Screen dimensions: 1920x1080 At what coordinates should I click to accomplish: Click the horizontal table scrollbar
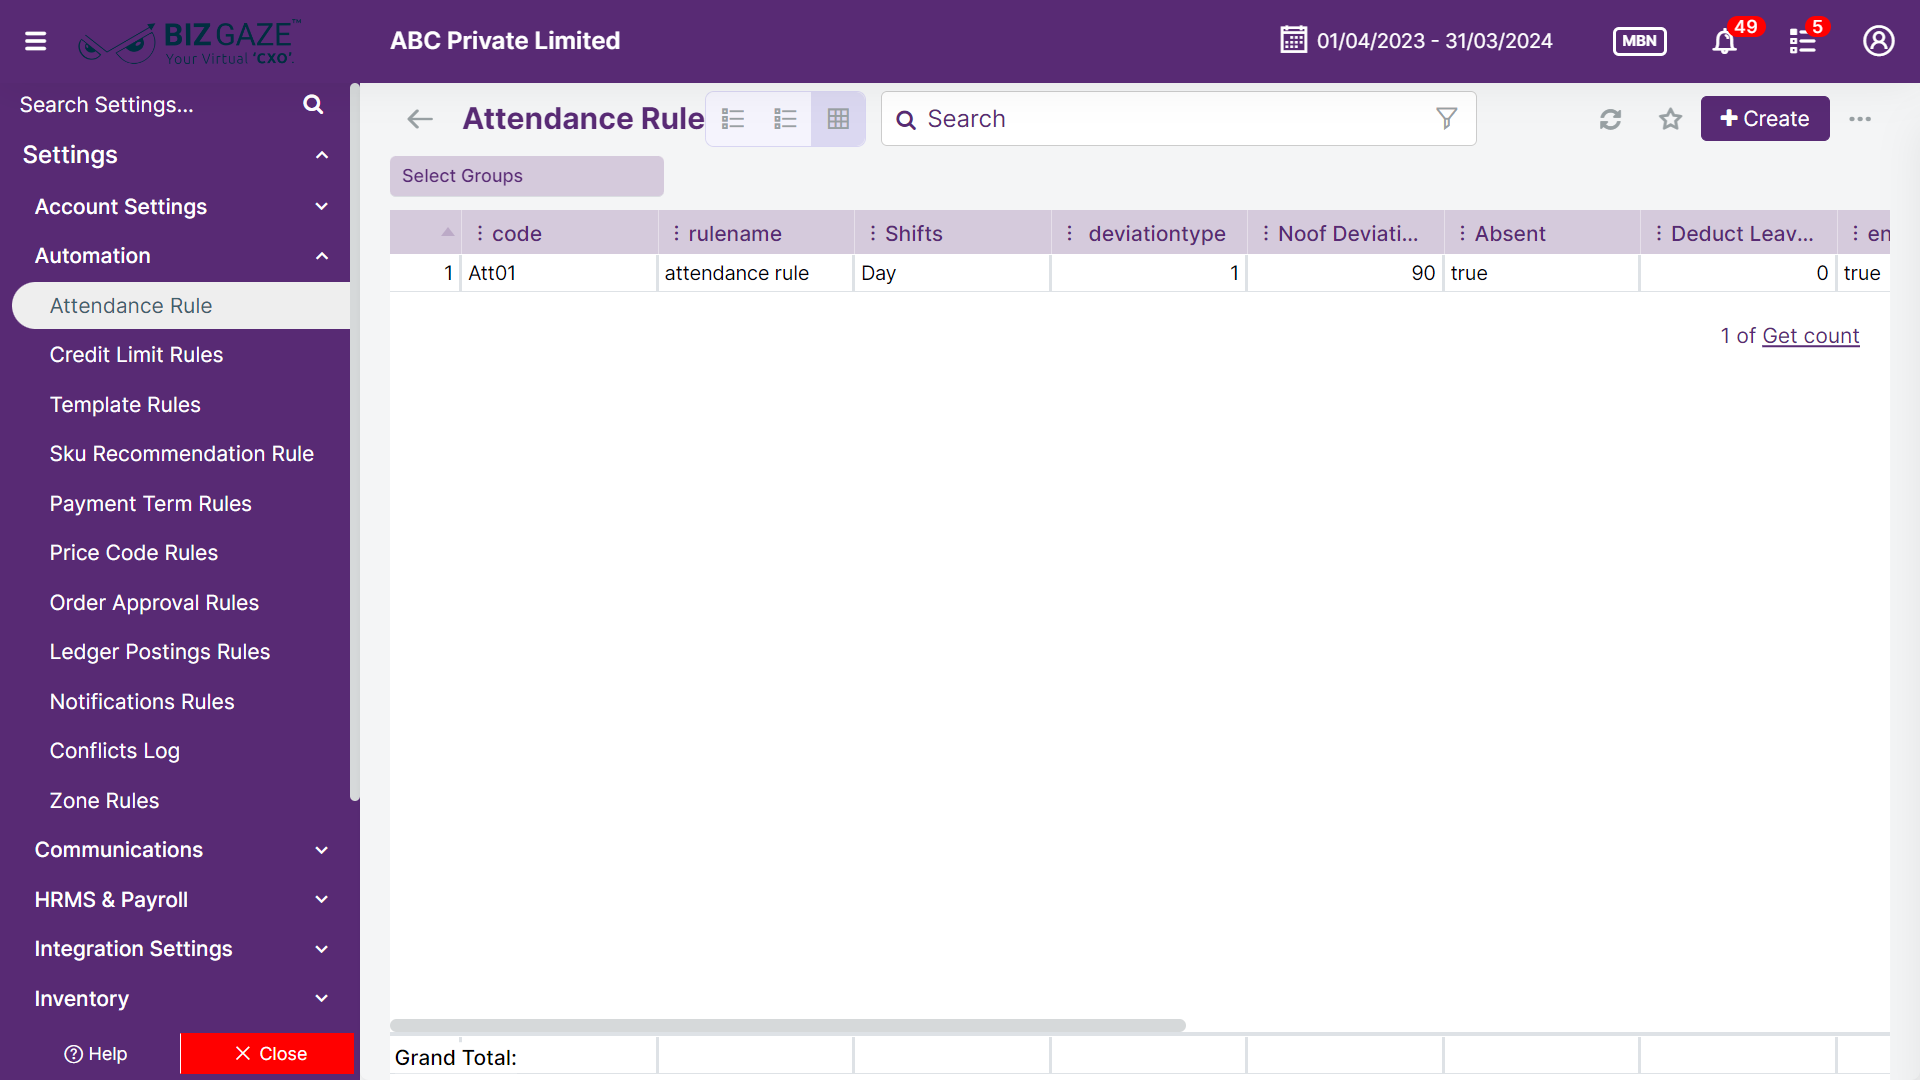[x=787, y=1025]
